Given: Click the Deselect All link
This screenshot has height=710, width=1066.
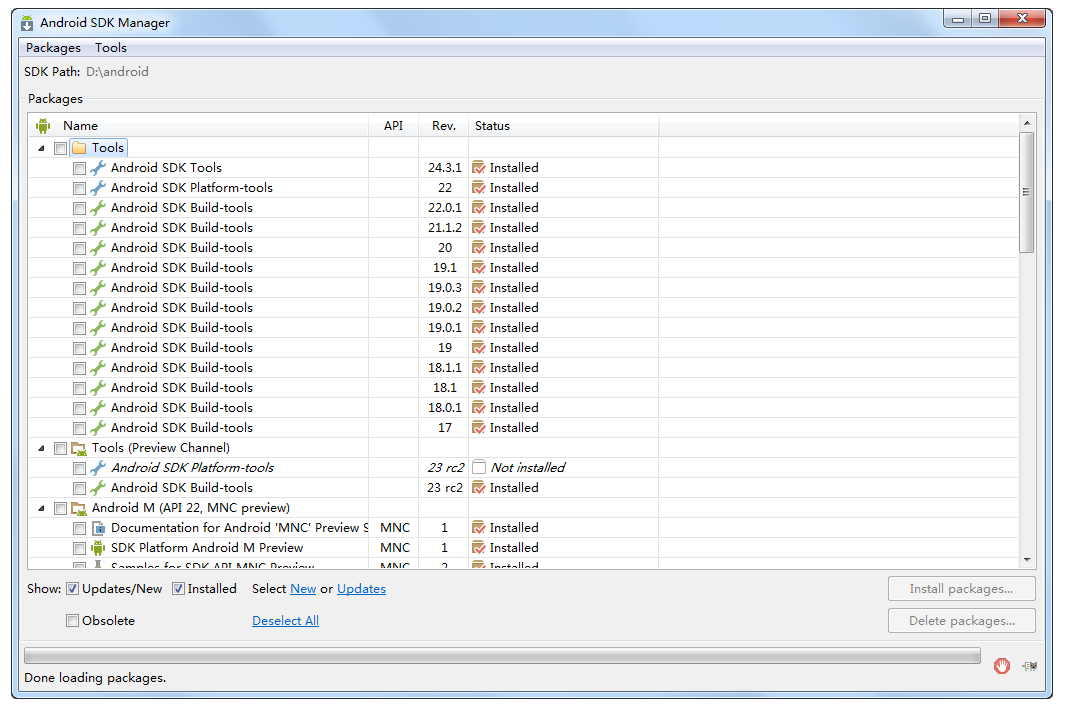Looking at the screenshot, I should 286,621.
